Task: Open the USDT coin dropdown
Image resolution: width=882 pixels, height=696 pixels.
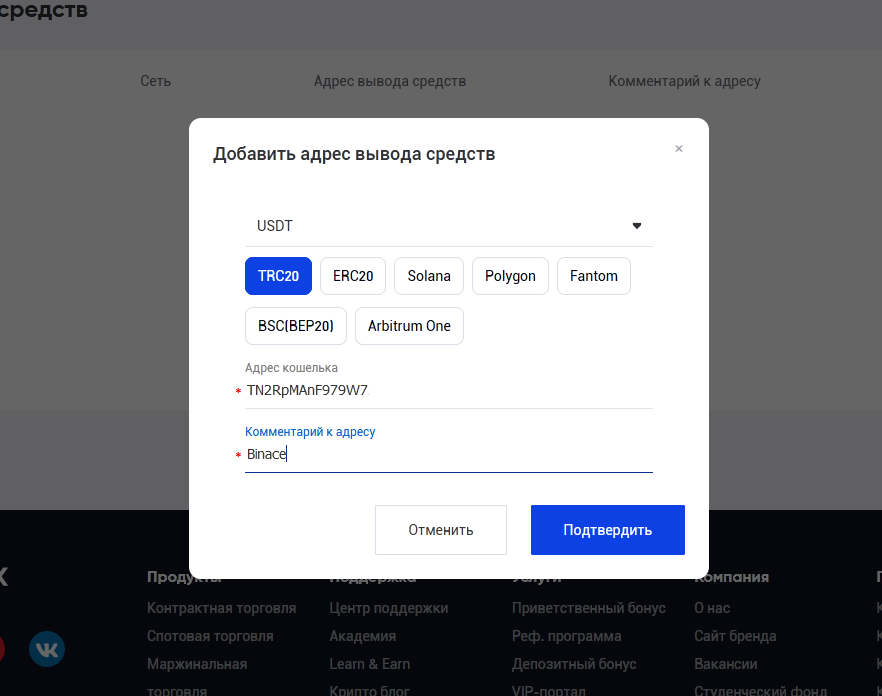Action: pyautogui.click(x=449, y=226)
